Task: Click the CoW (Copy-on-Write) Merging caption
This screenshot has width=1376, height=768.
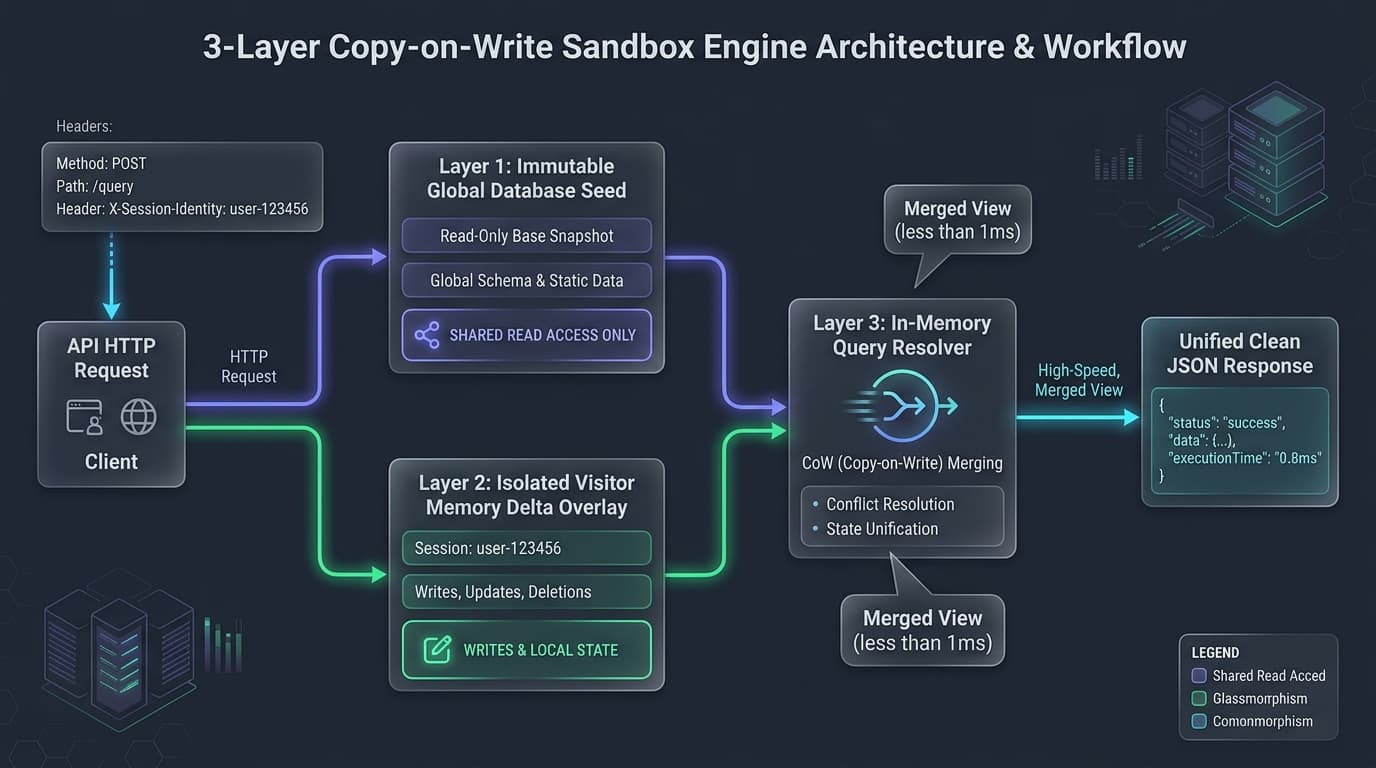Action: [902, 463]
